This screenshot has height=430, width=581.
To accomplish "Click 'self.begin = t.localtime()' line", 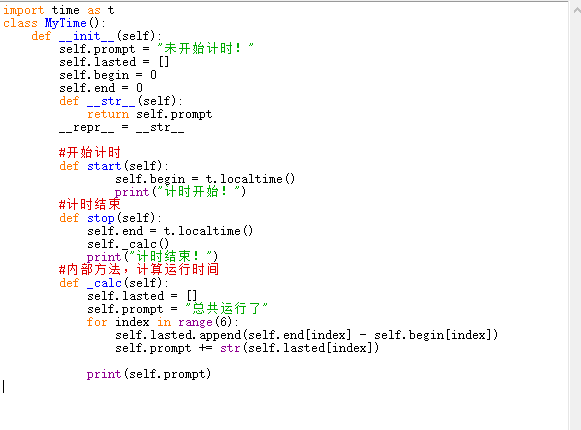I will pos(205,179).
